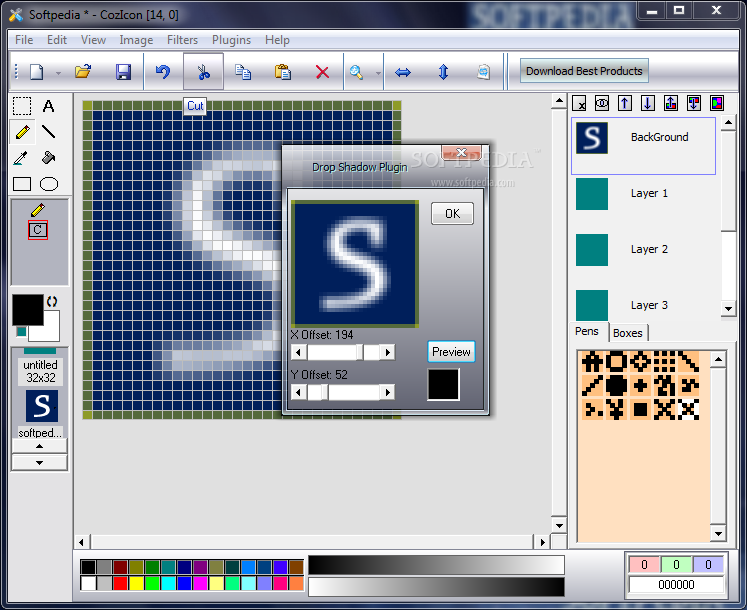Select the Ellipse shape tool
This screenshot has width=747, height=610.
click(x=49, y=184)
